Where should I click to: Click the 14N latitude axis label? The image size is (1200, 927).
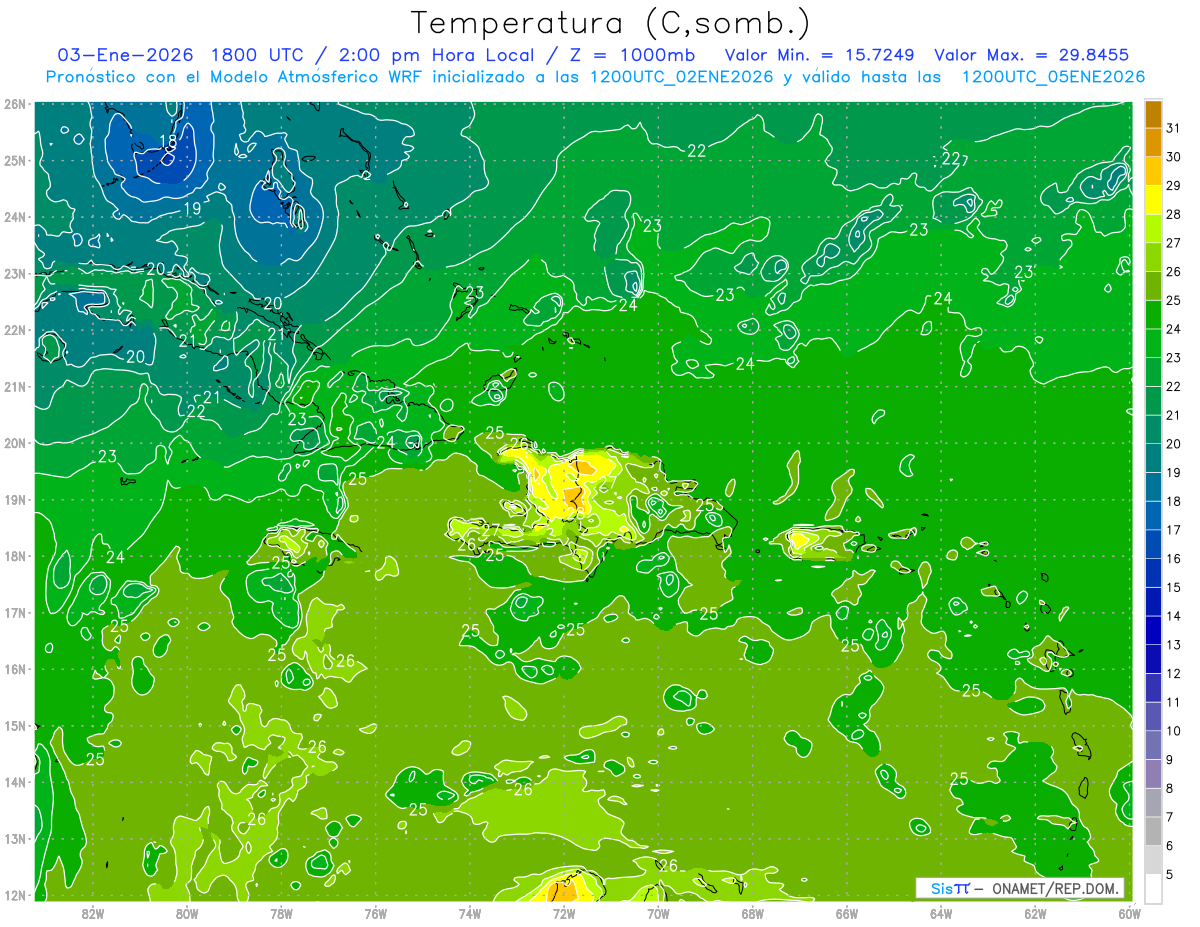click(x=15, y=782)
